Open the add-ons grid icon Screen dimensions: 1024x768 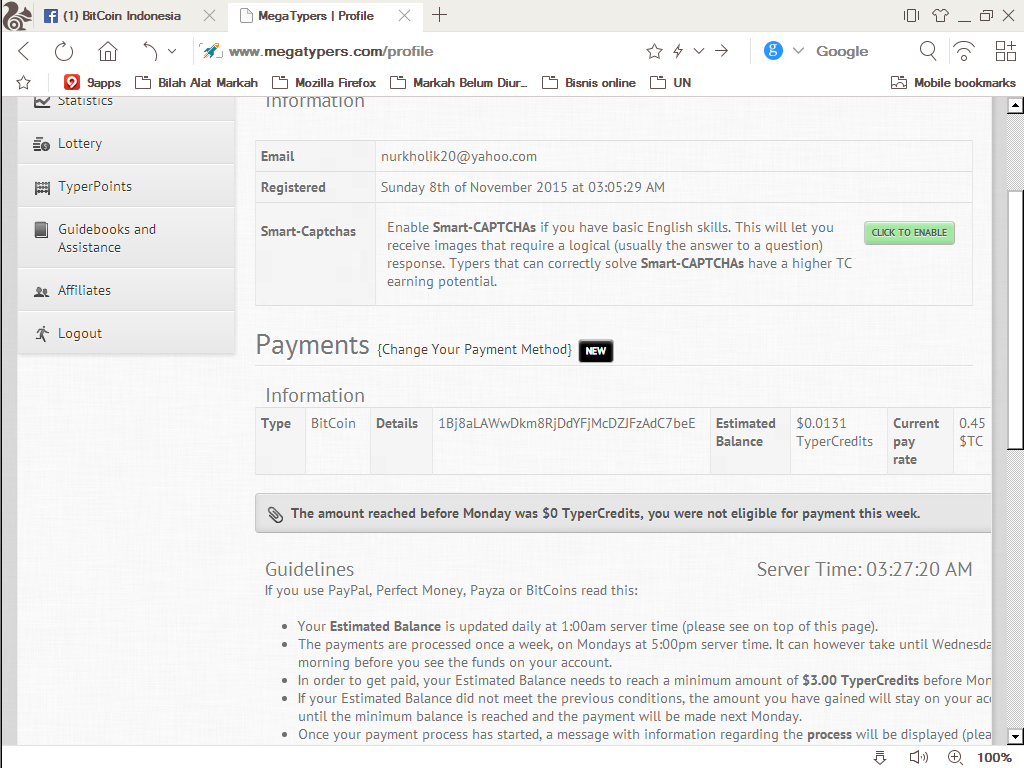[x=1006, y=51]
